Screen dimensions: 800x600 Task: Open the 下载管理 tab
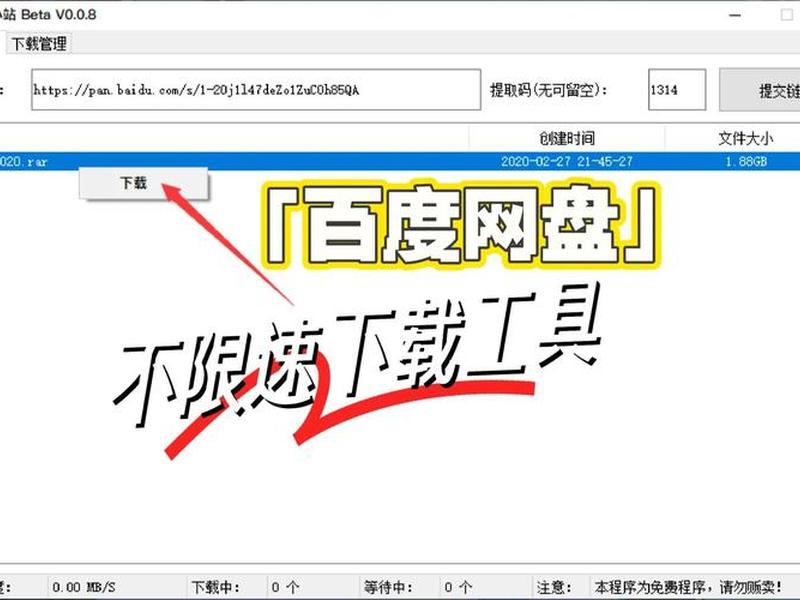tap(39, 44)
